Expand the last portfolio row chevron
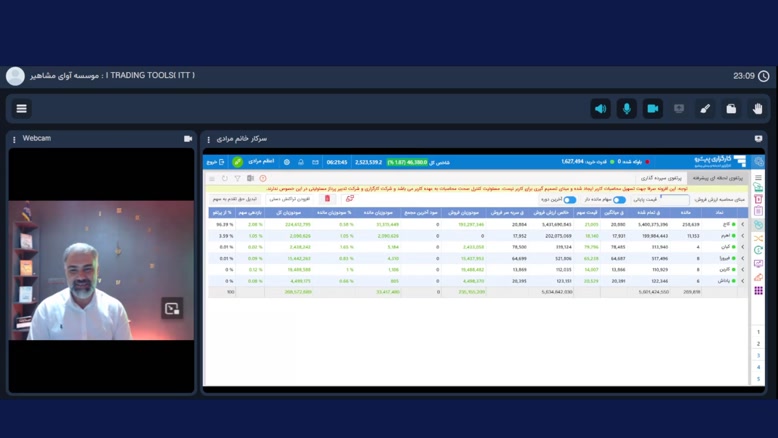778x438 pixels. [x=742, y=281]
